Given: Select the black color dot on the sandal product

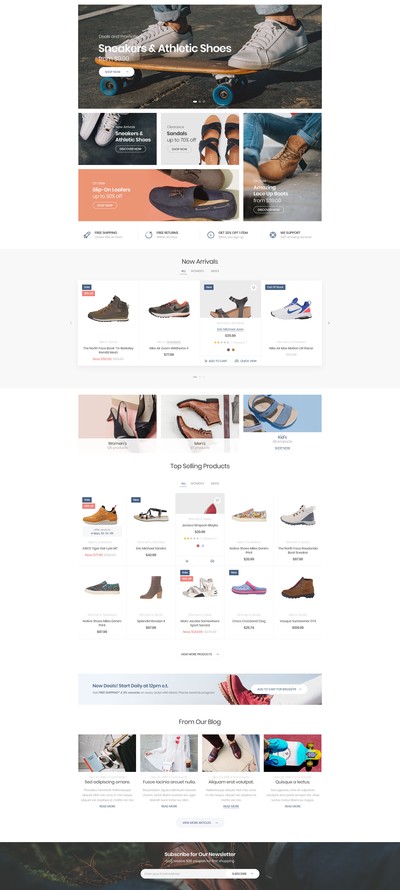Looking at the screenshot, I should (228, 350).
